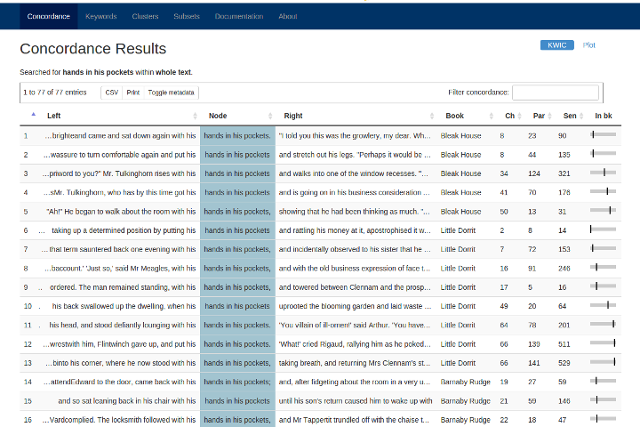Sort by the Par paragraph column
640x427 pixels.
539,116
